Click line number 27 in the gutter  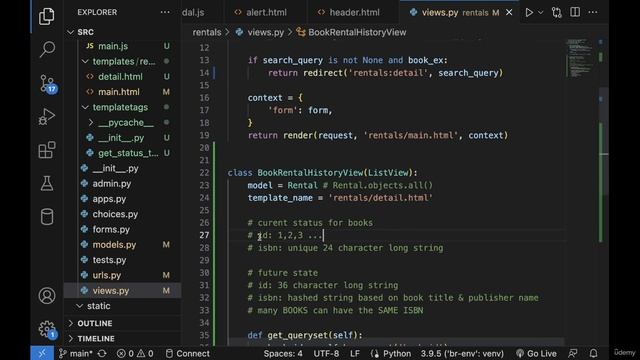[x=204, y=235]
